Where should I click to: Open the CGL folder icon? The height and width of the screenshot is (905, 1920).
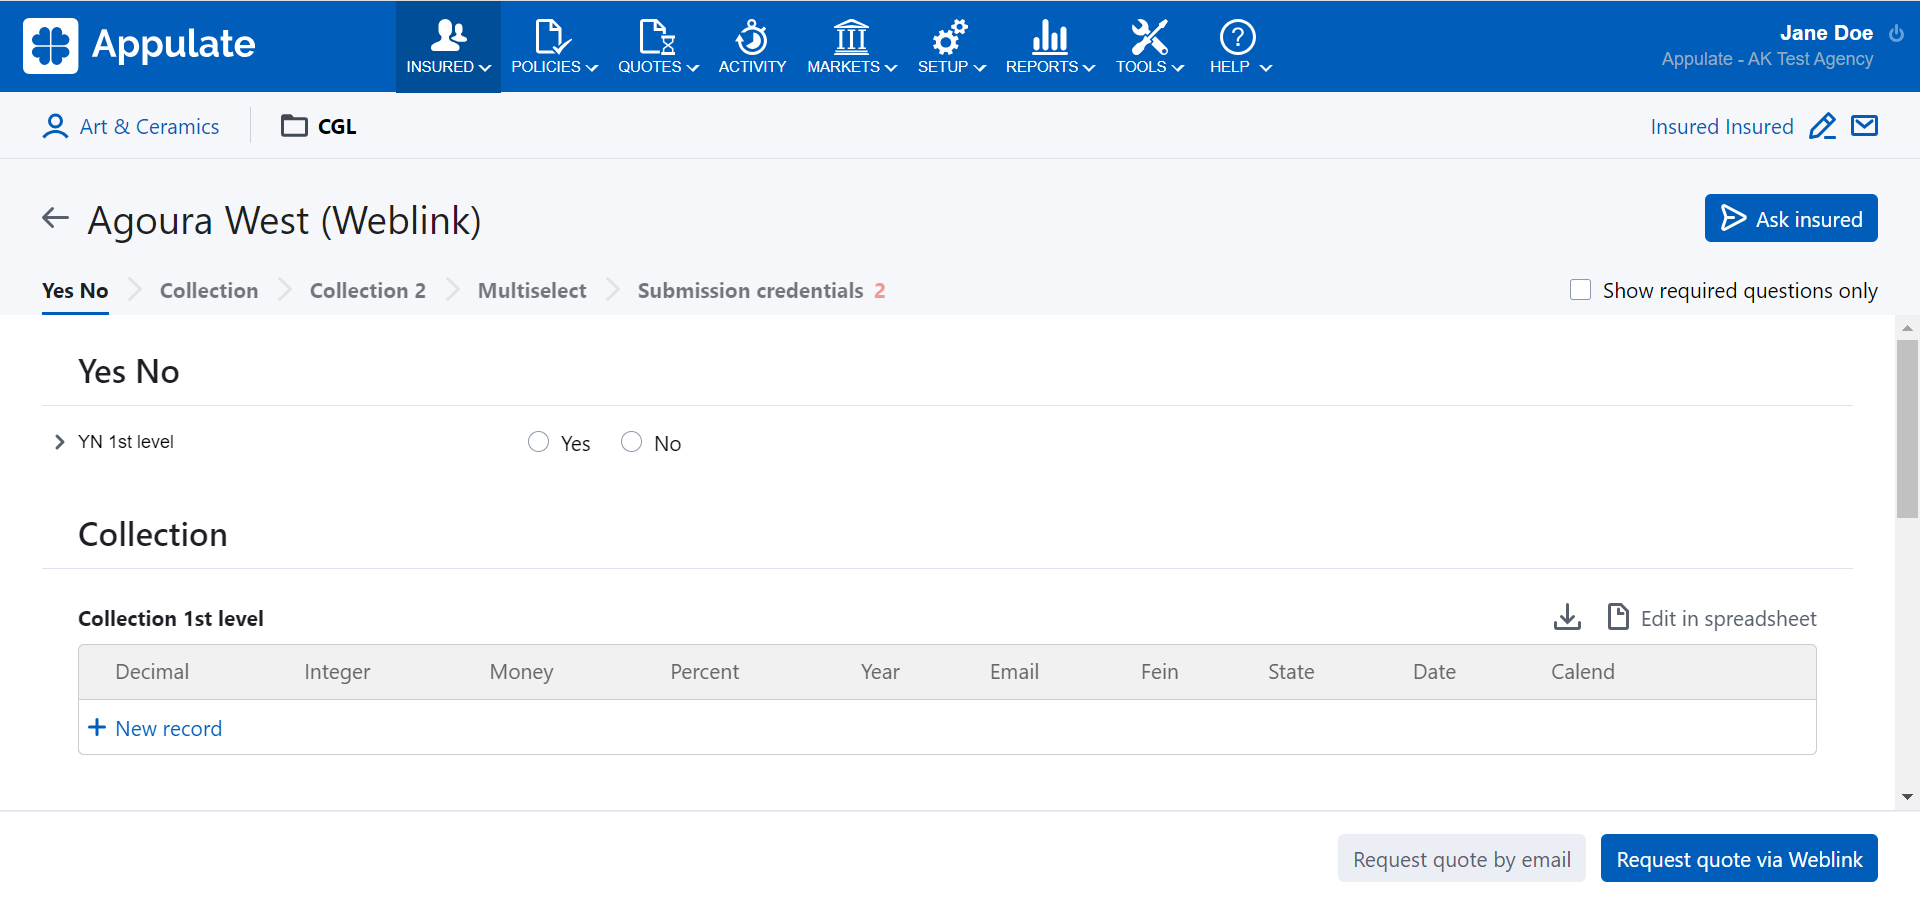(294, 126)
